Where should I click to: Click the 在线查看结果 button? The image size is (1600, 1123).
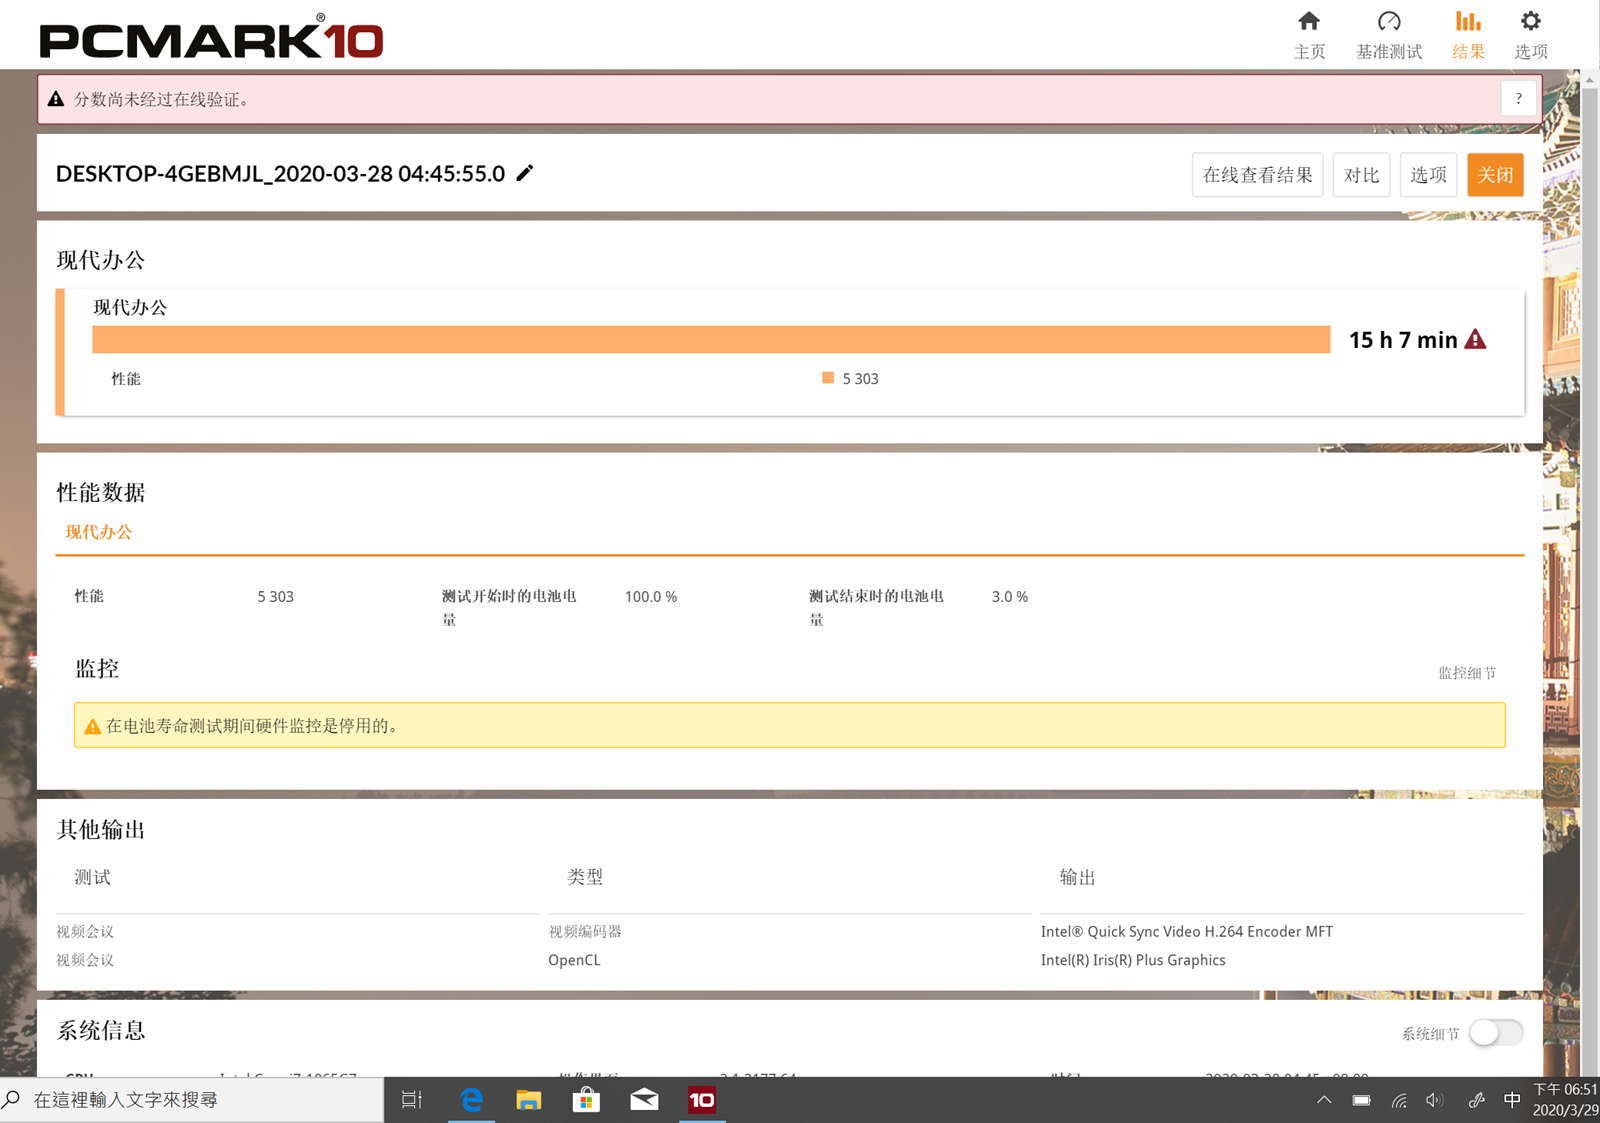pyautogui.click(x=1257, y=175)
